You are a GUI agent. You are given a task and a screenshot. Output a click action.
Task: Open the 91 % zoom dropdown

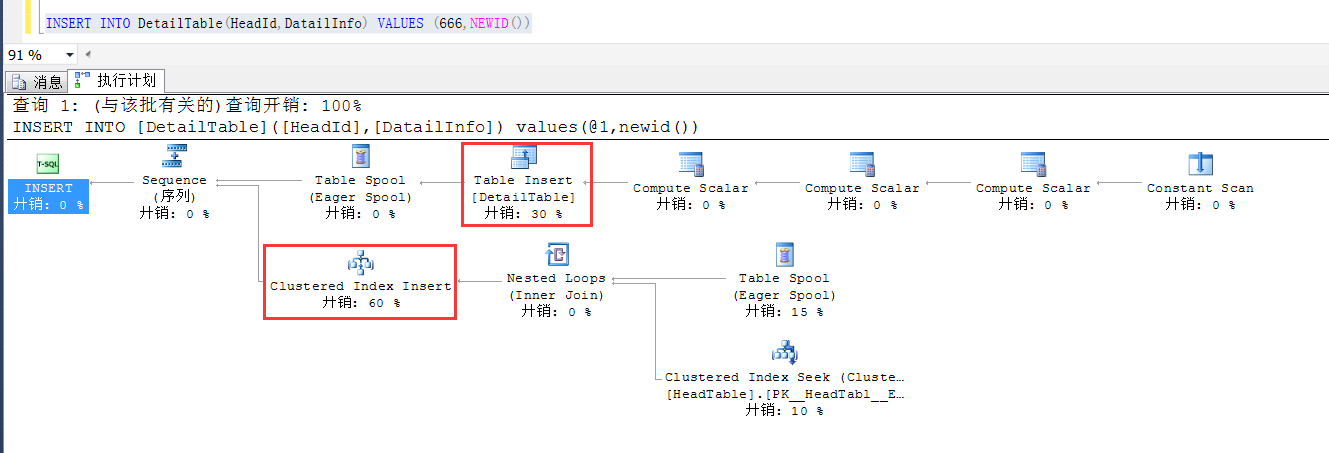tap(70, 55)
